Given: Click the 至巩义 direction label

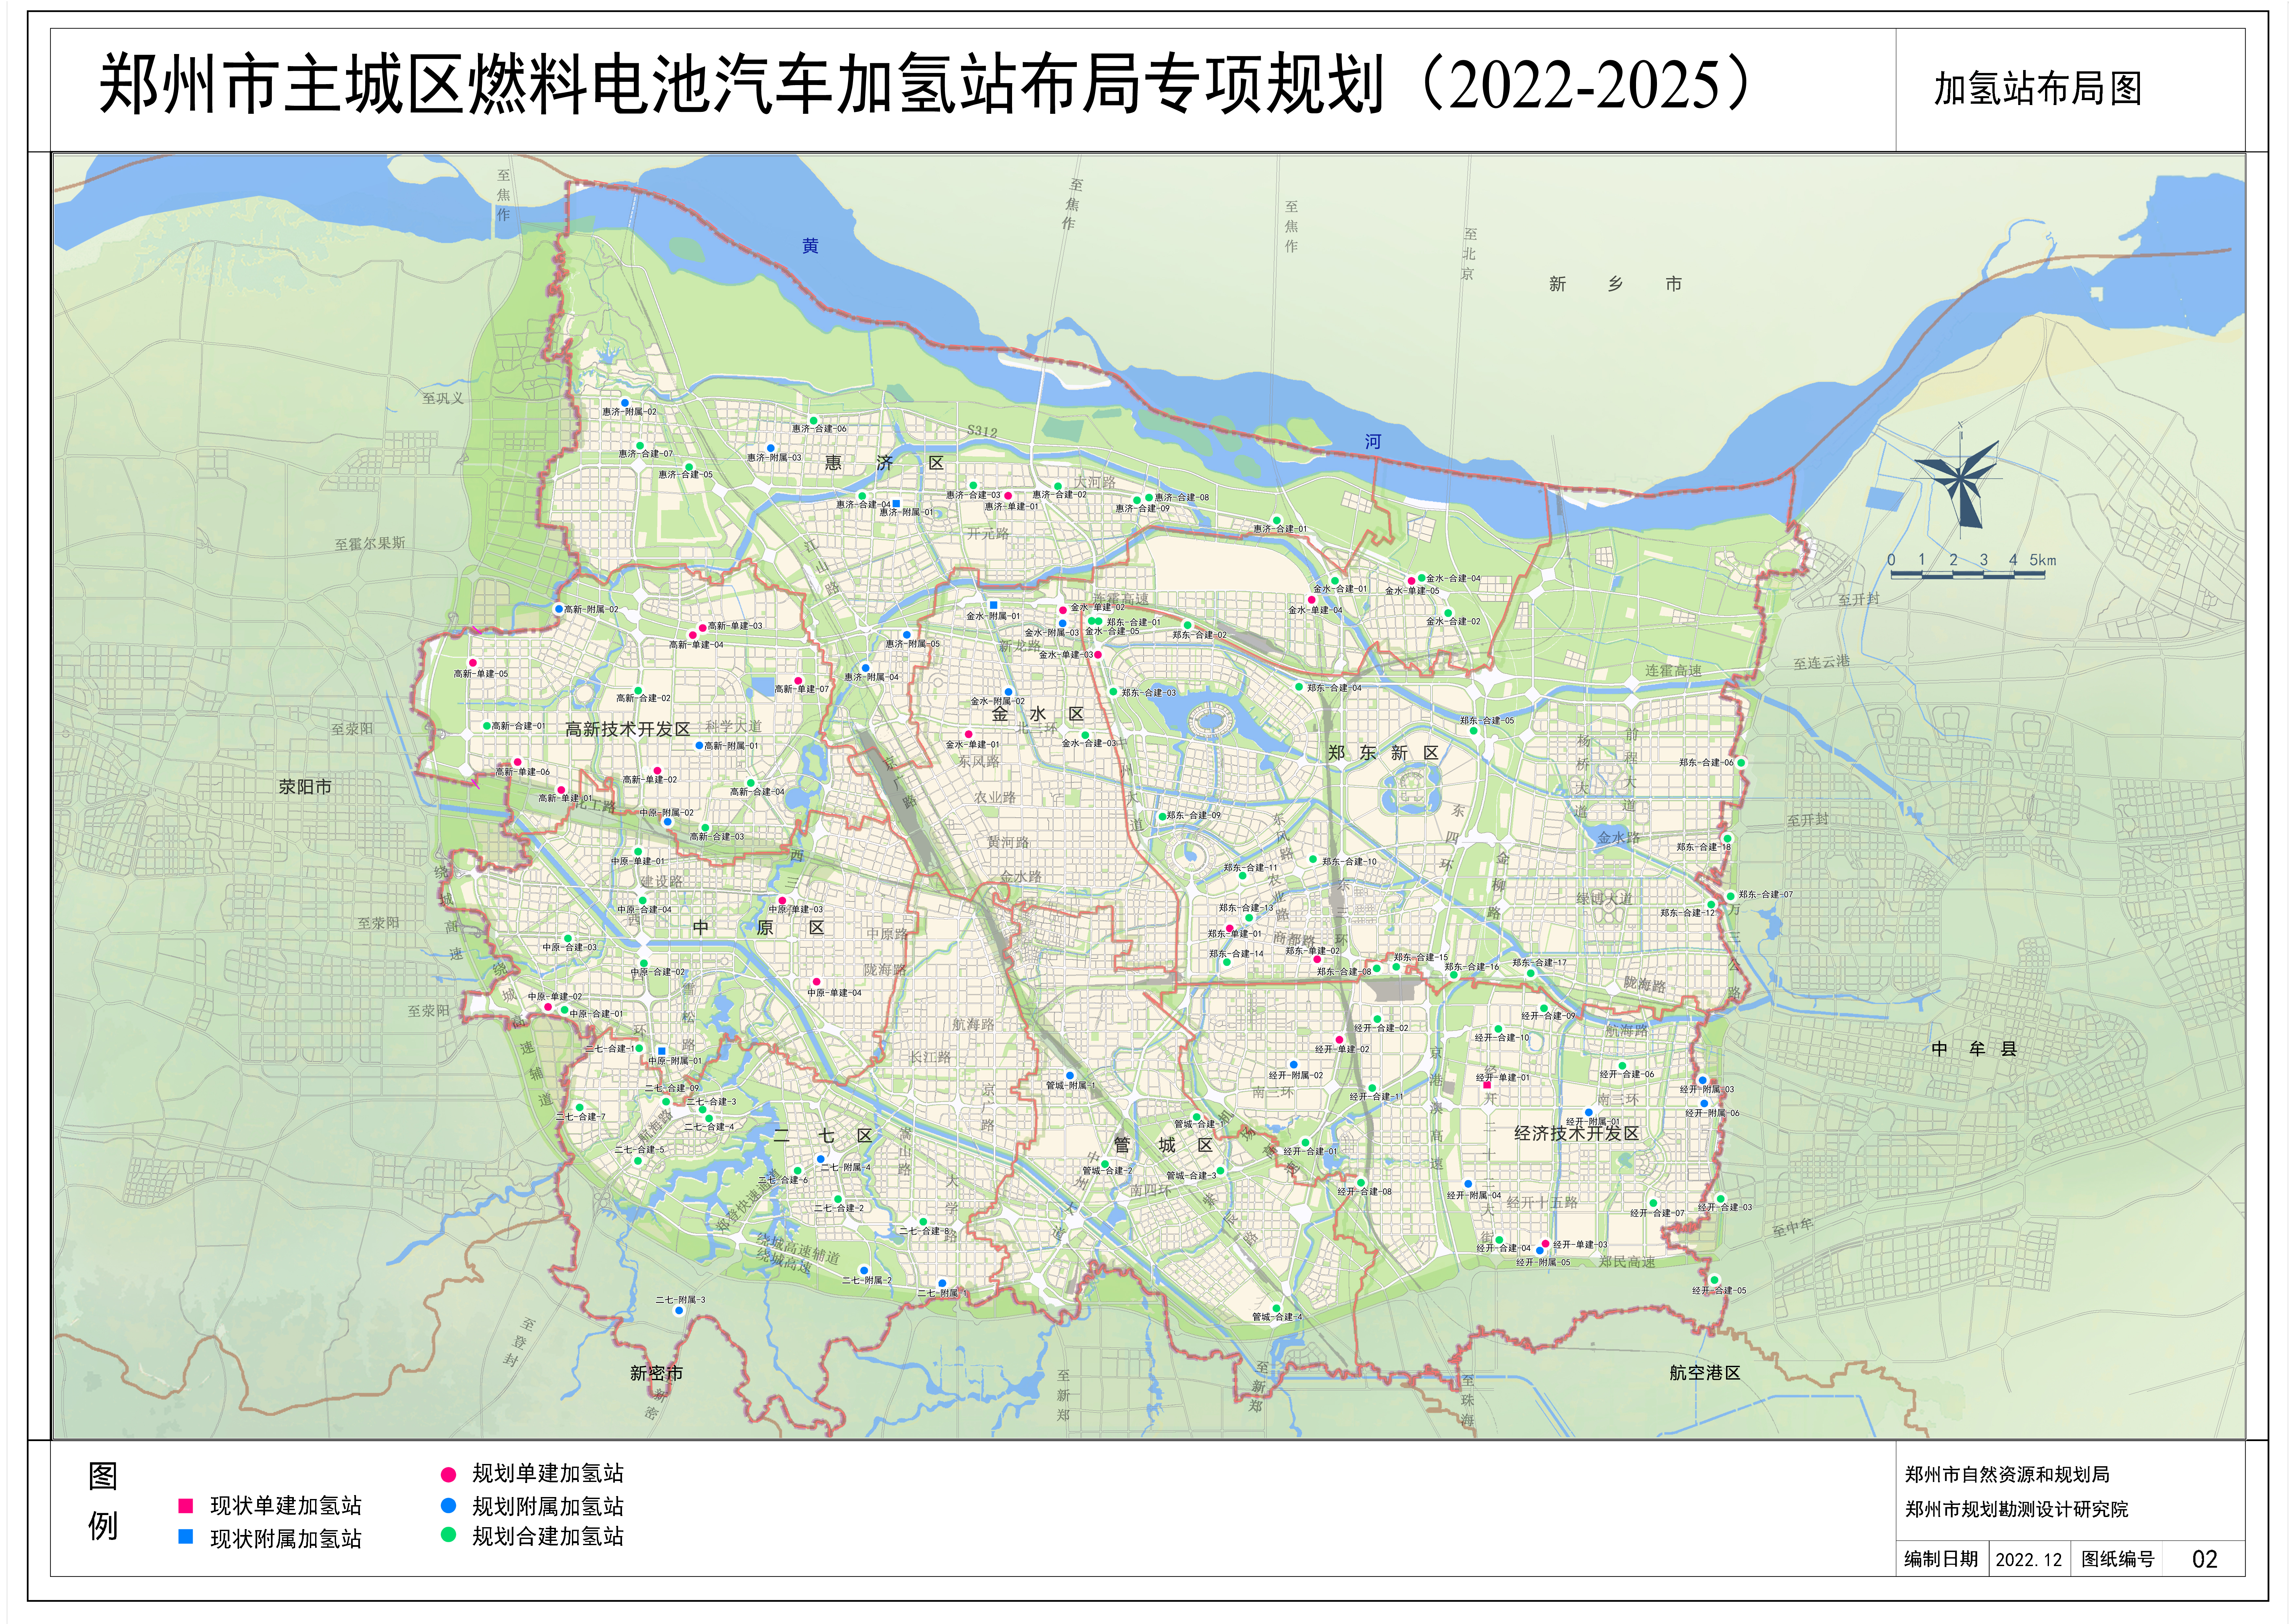Looking at the screenshot, I should [443, 398].
